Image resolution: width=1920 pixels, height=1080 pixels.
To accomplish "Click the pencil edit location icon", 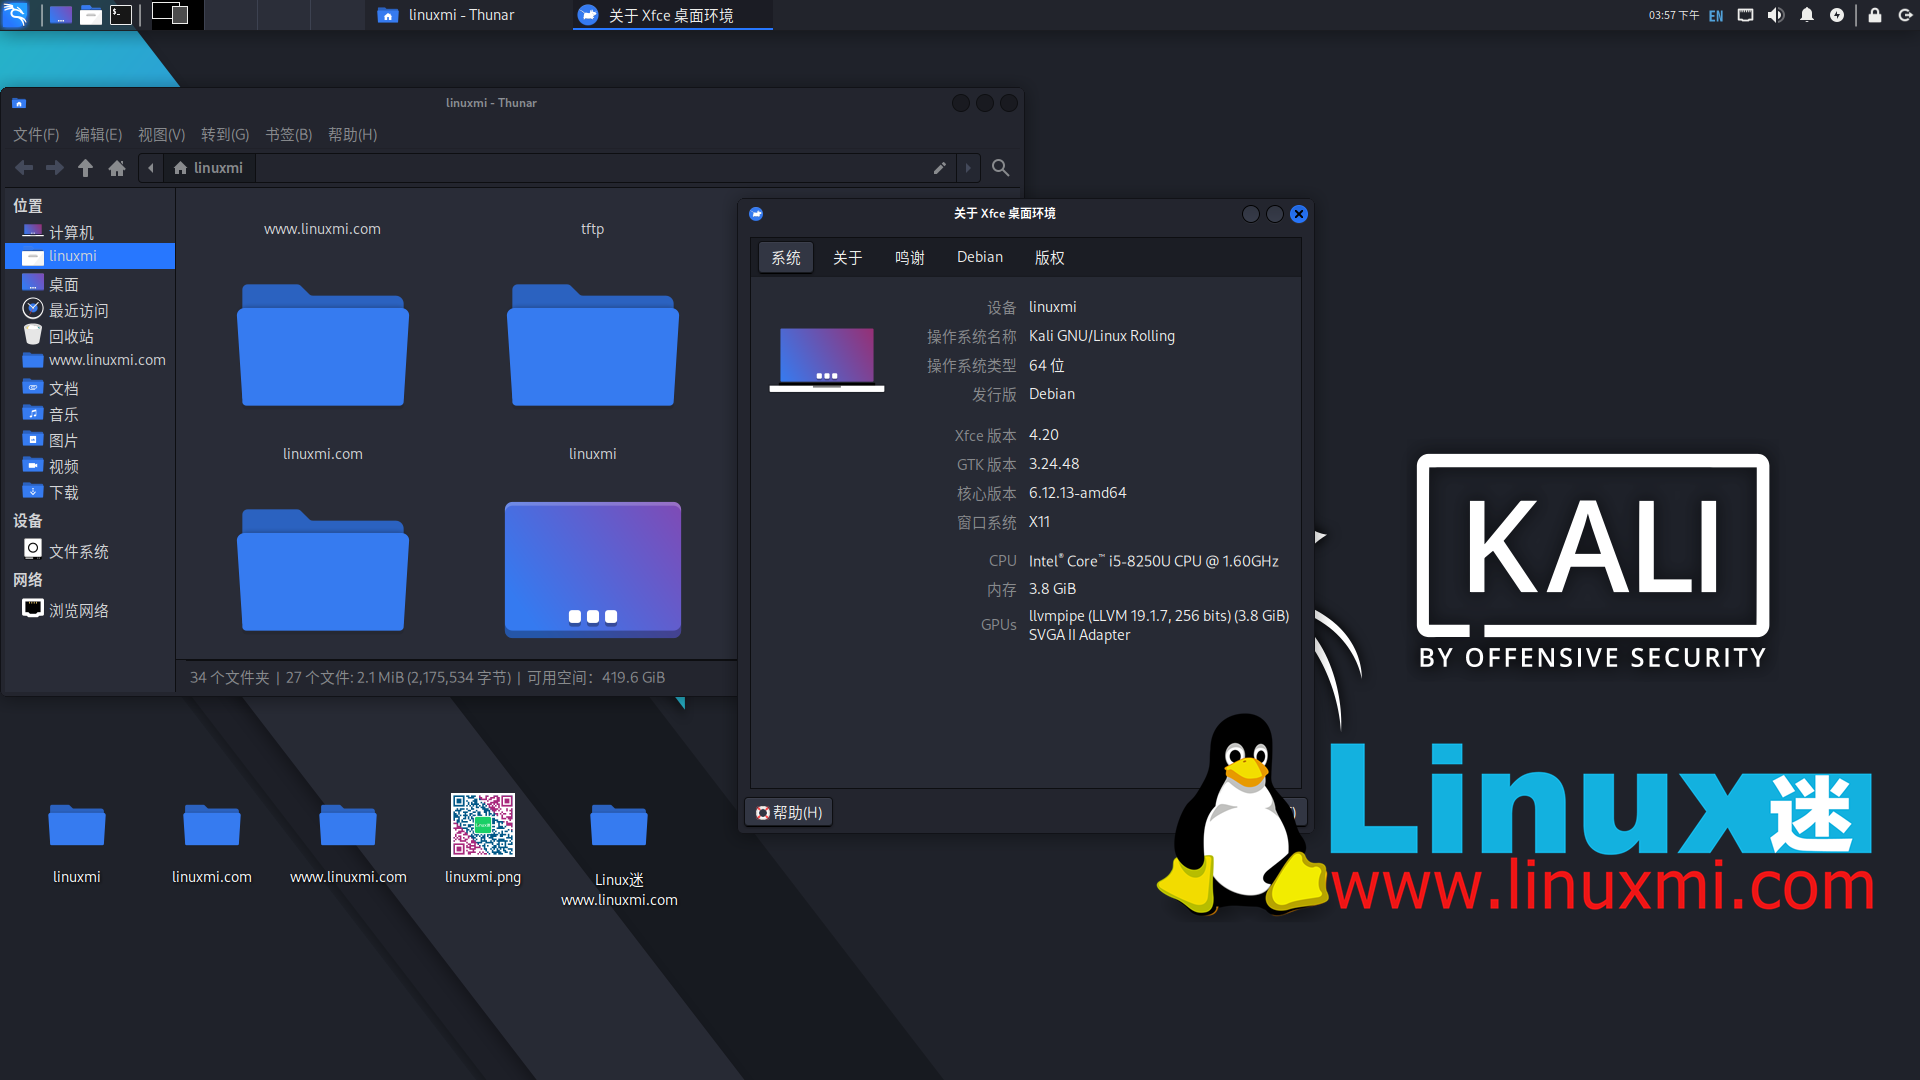I will click(940, 168).
